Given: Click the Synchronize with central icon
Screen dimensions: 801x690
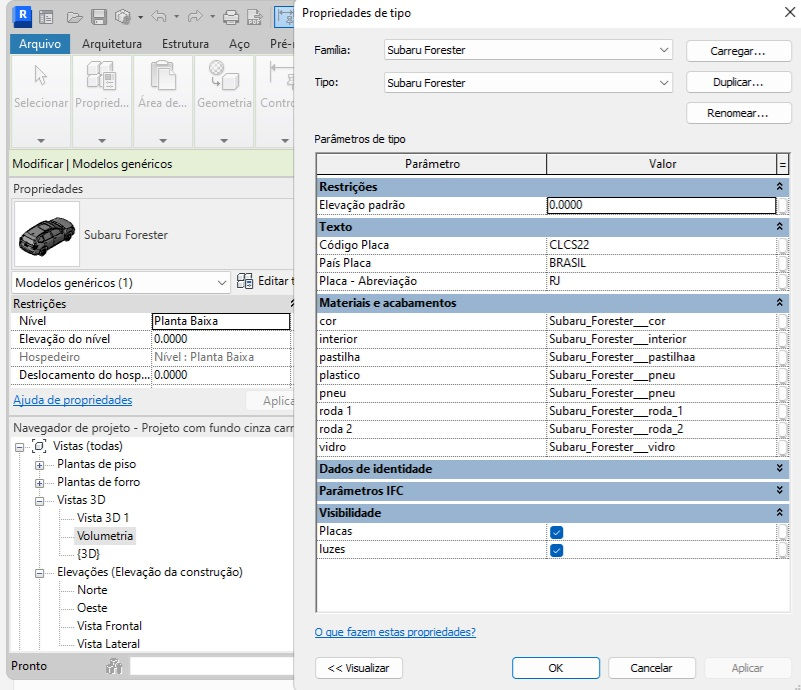Looking at the screenshot, I should [x=123, y=17].
